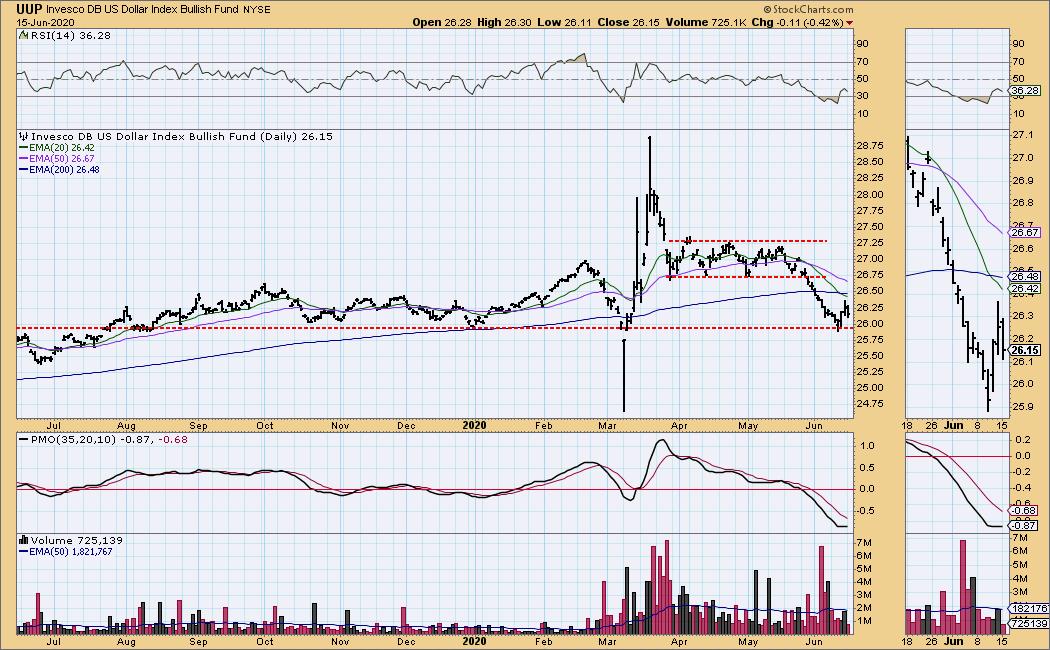Click the 26.42 EMA tag on zoomed chart
The width and height of the screenshot is (1050, 650).
pos(1025,289)
